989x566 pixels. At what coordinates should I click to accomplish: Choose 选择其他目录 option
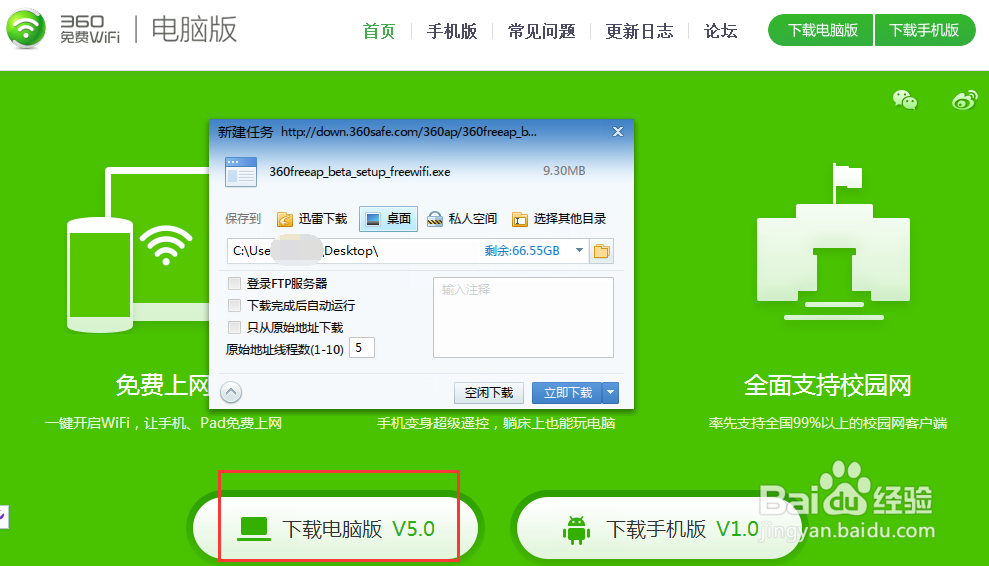coord(559,219)
